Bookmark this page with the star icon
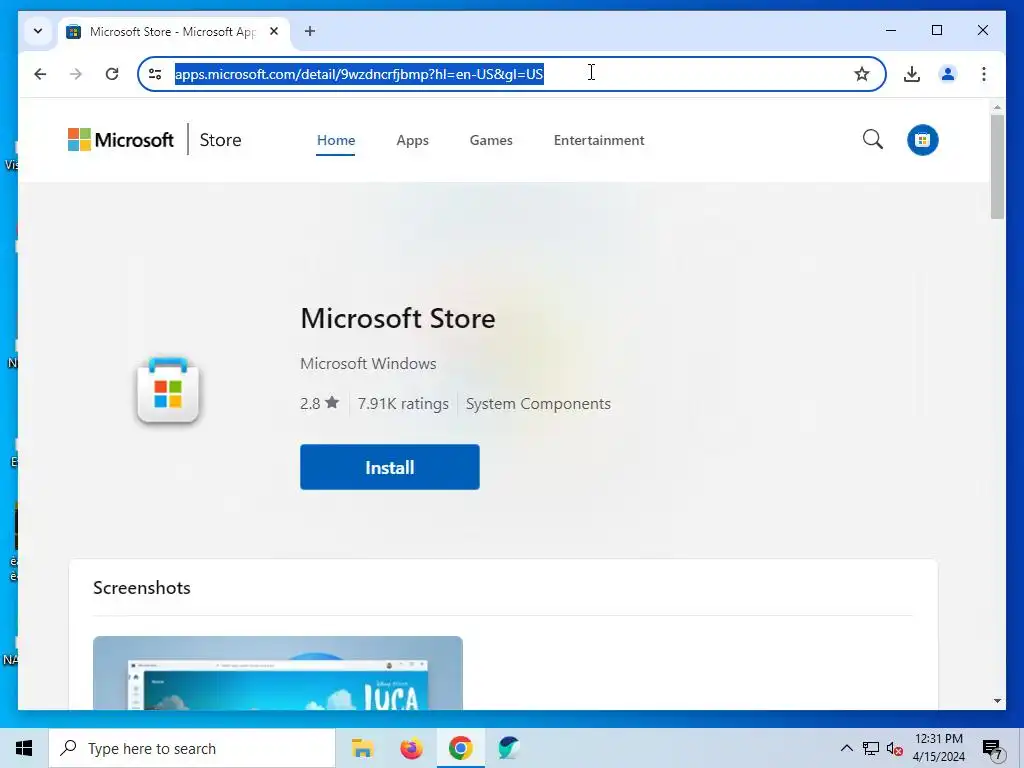The image size is (1024, 768). (x=861, y=74)
